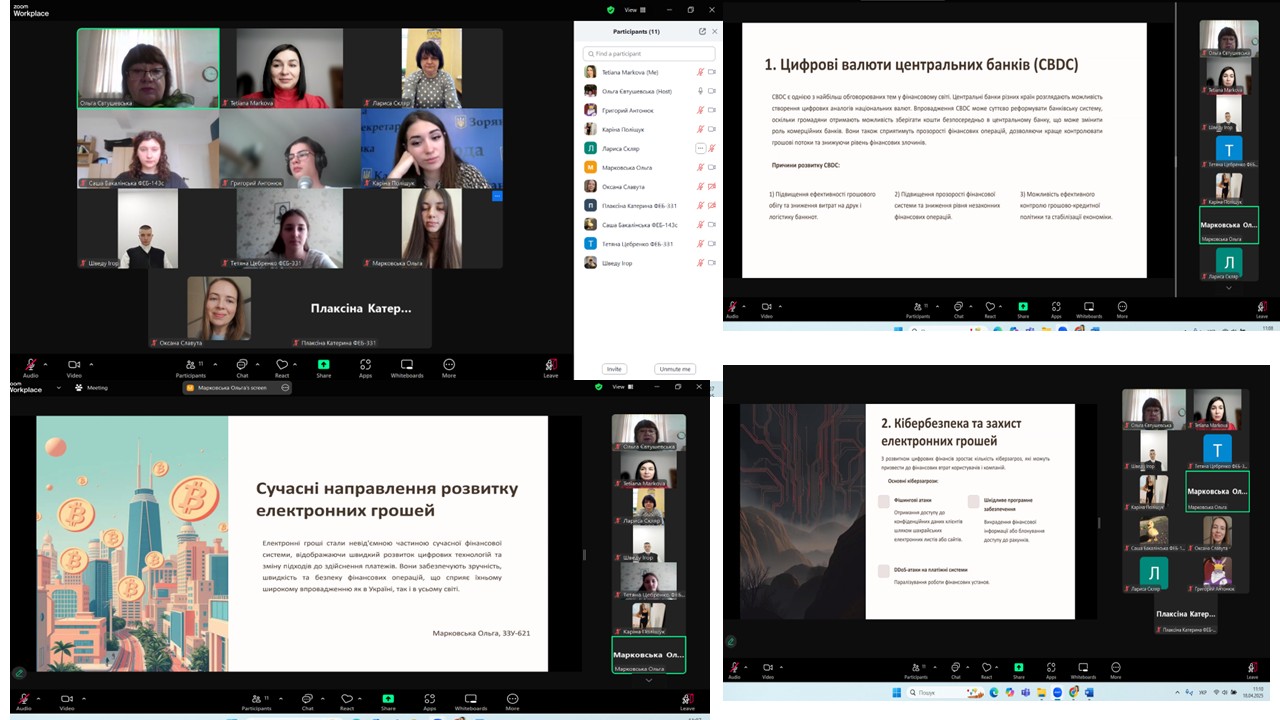Select Швецу Ігор in participants list

coord(648,262)
